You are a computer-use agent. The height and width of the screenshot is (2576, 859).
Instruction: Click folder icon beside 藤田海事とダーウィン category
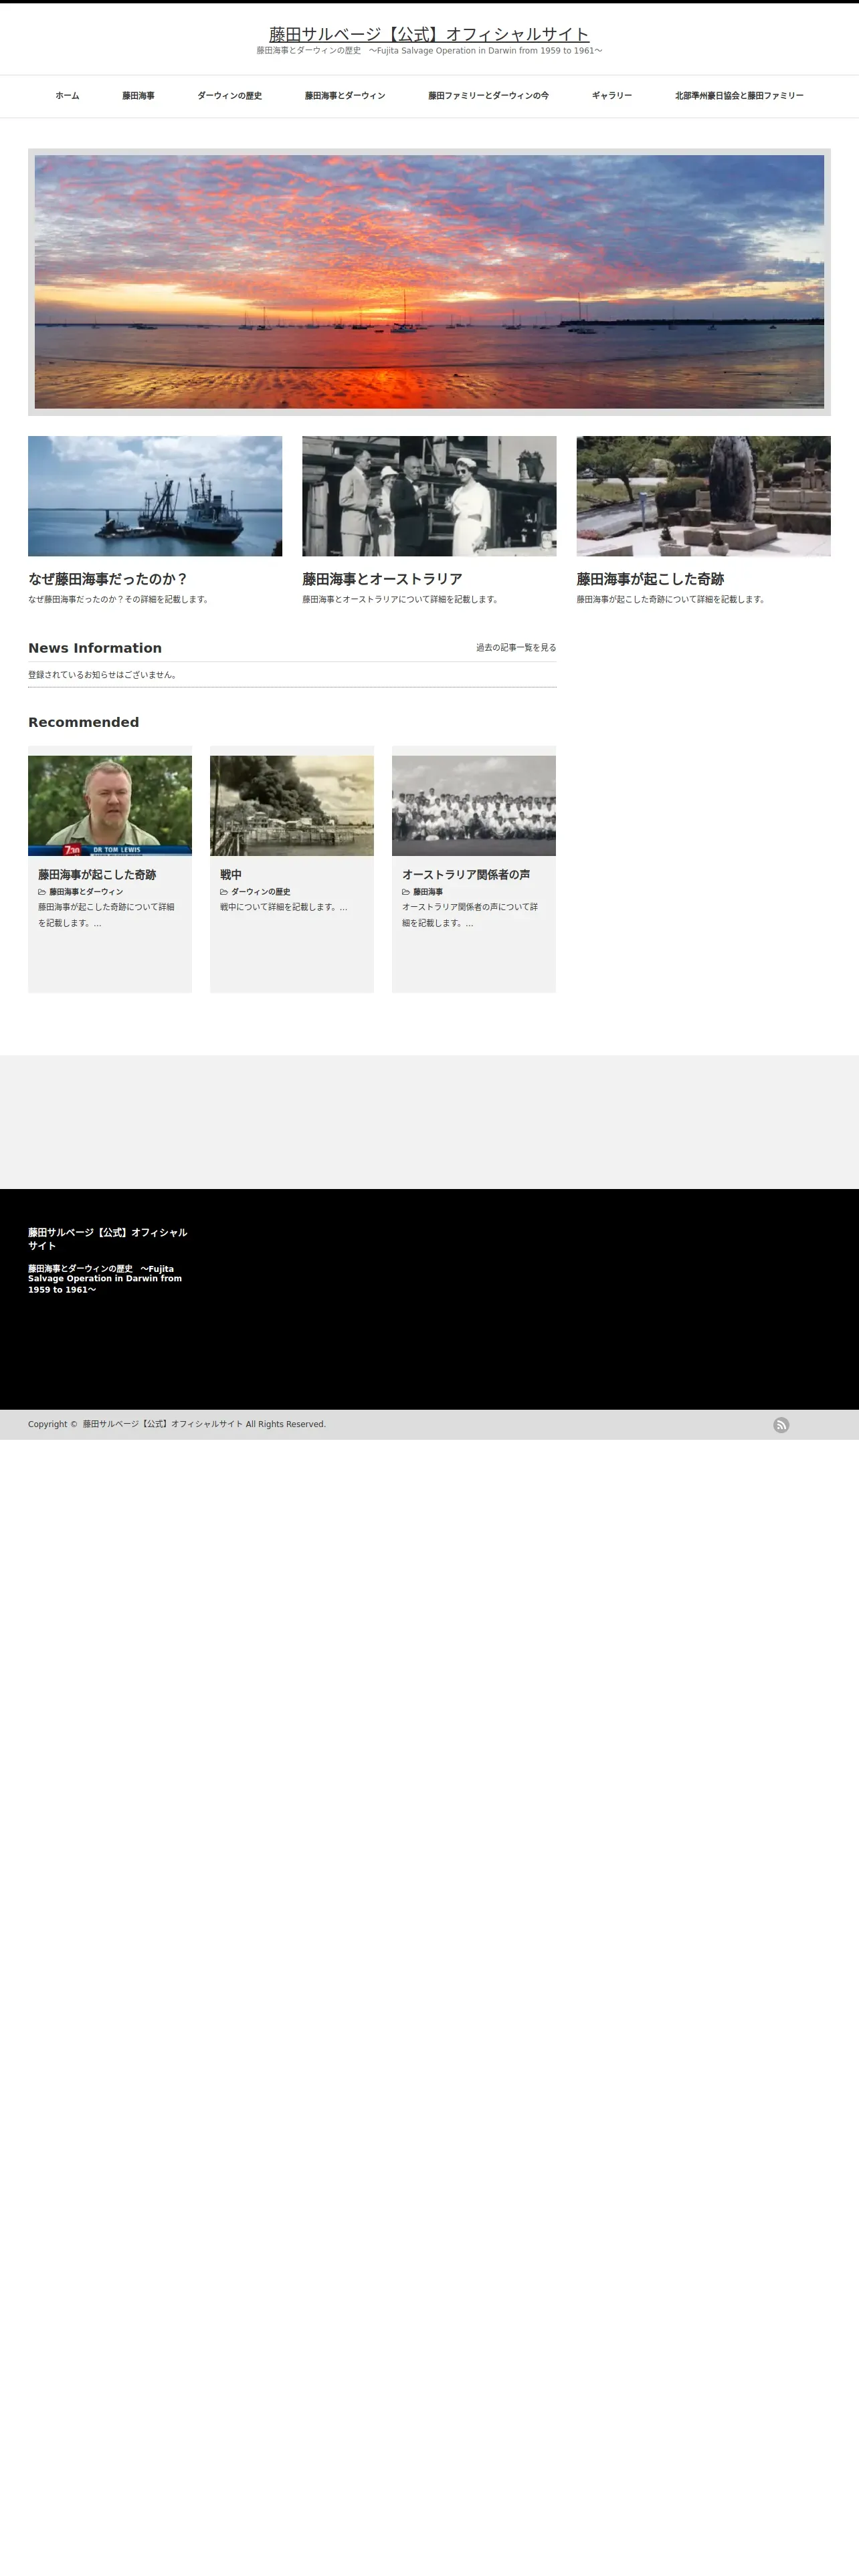(x=42, y=892)
